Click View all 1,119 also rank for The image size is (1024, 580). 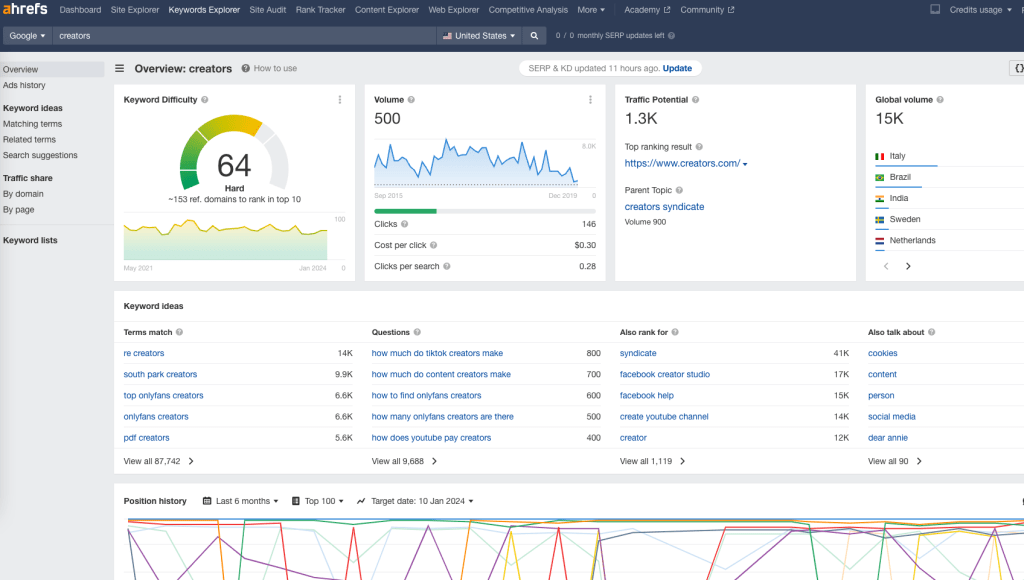(652, 461)
